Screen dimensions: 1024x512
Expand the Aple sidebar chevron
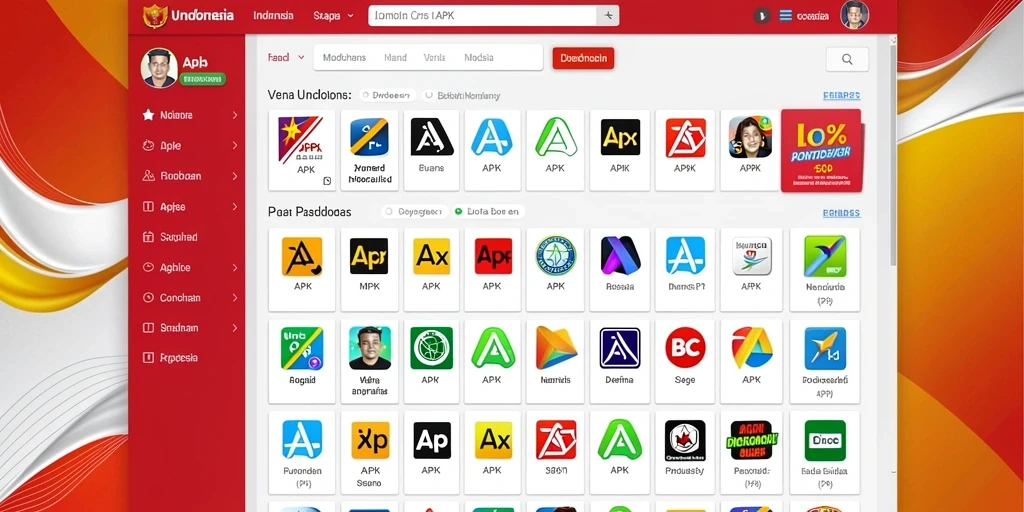coord(234,146)
